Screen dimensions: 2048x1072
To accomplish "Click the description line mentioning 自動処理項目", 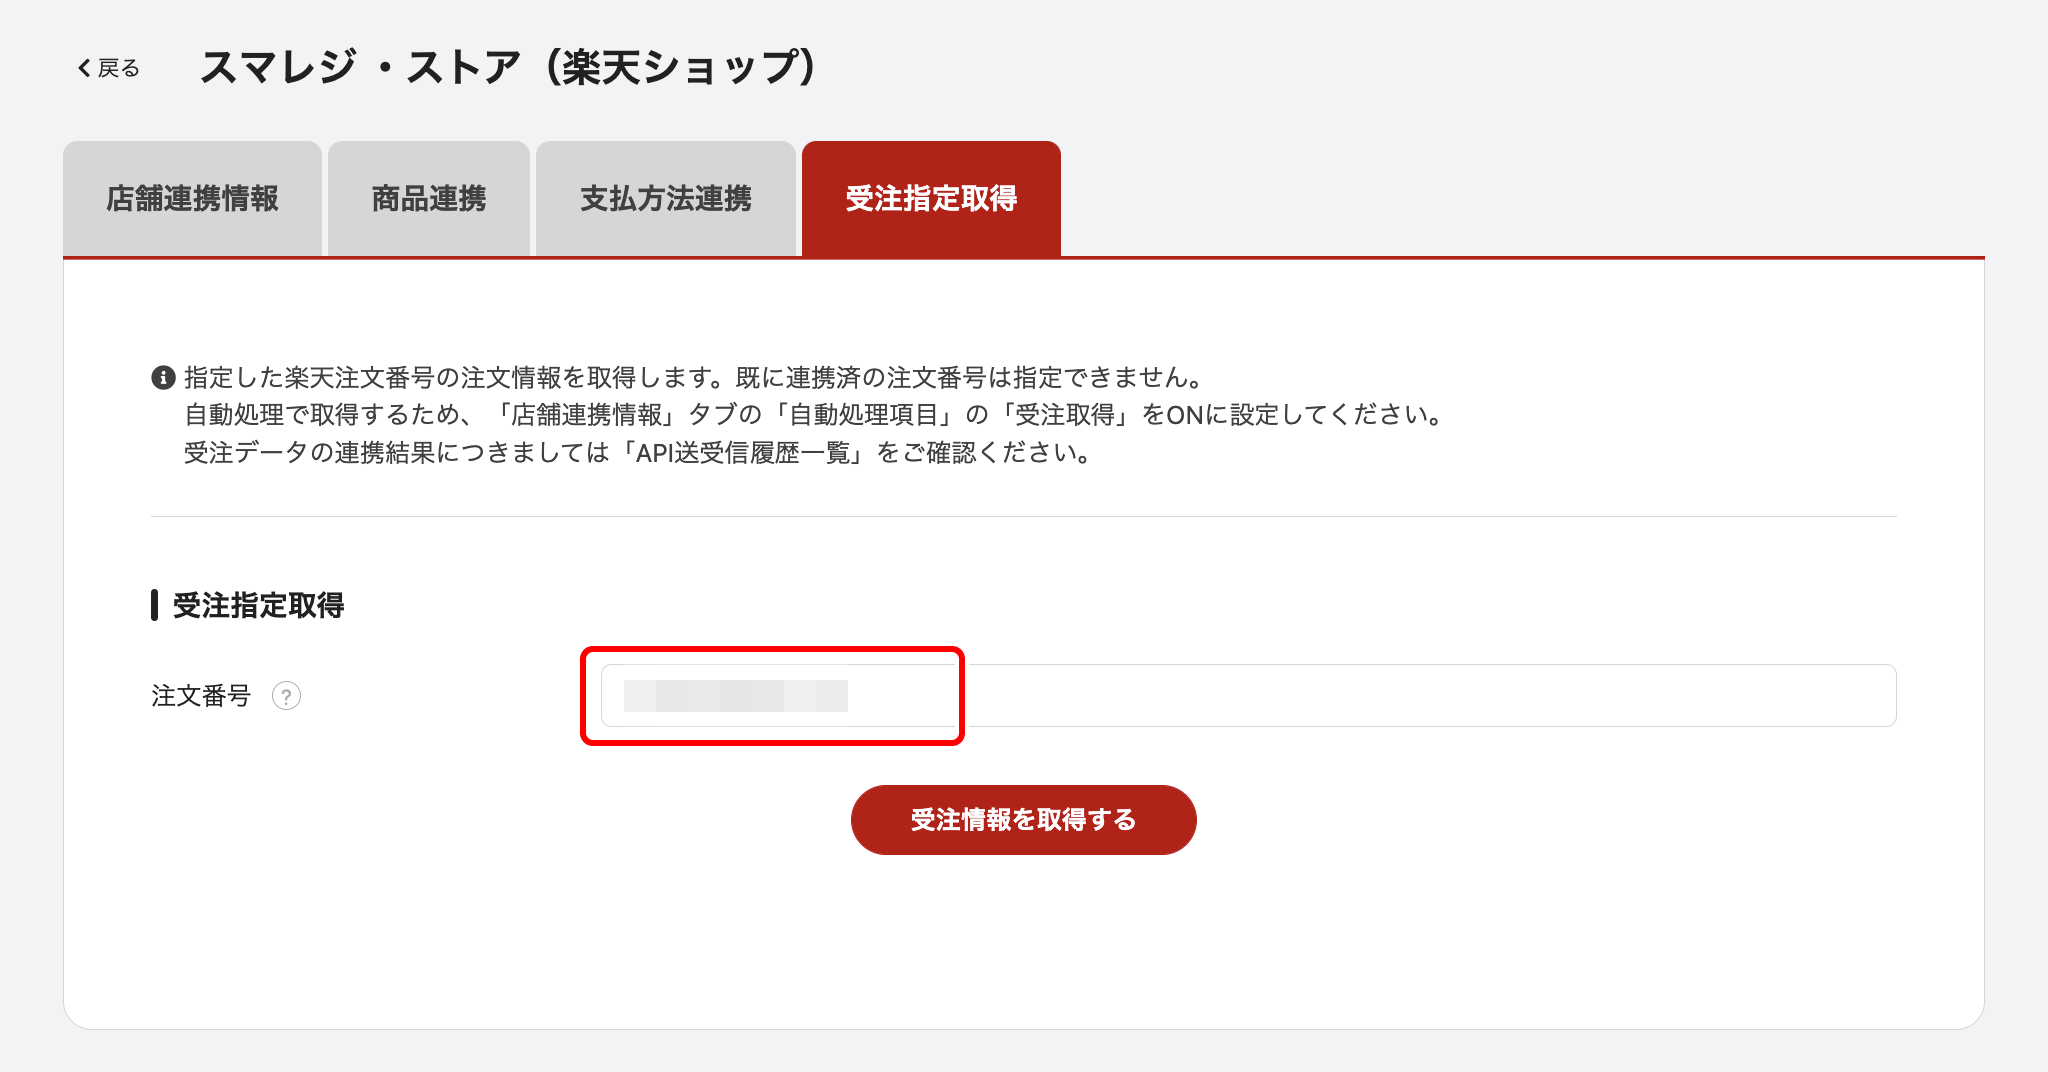I will tap(812, 415).
